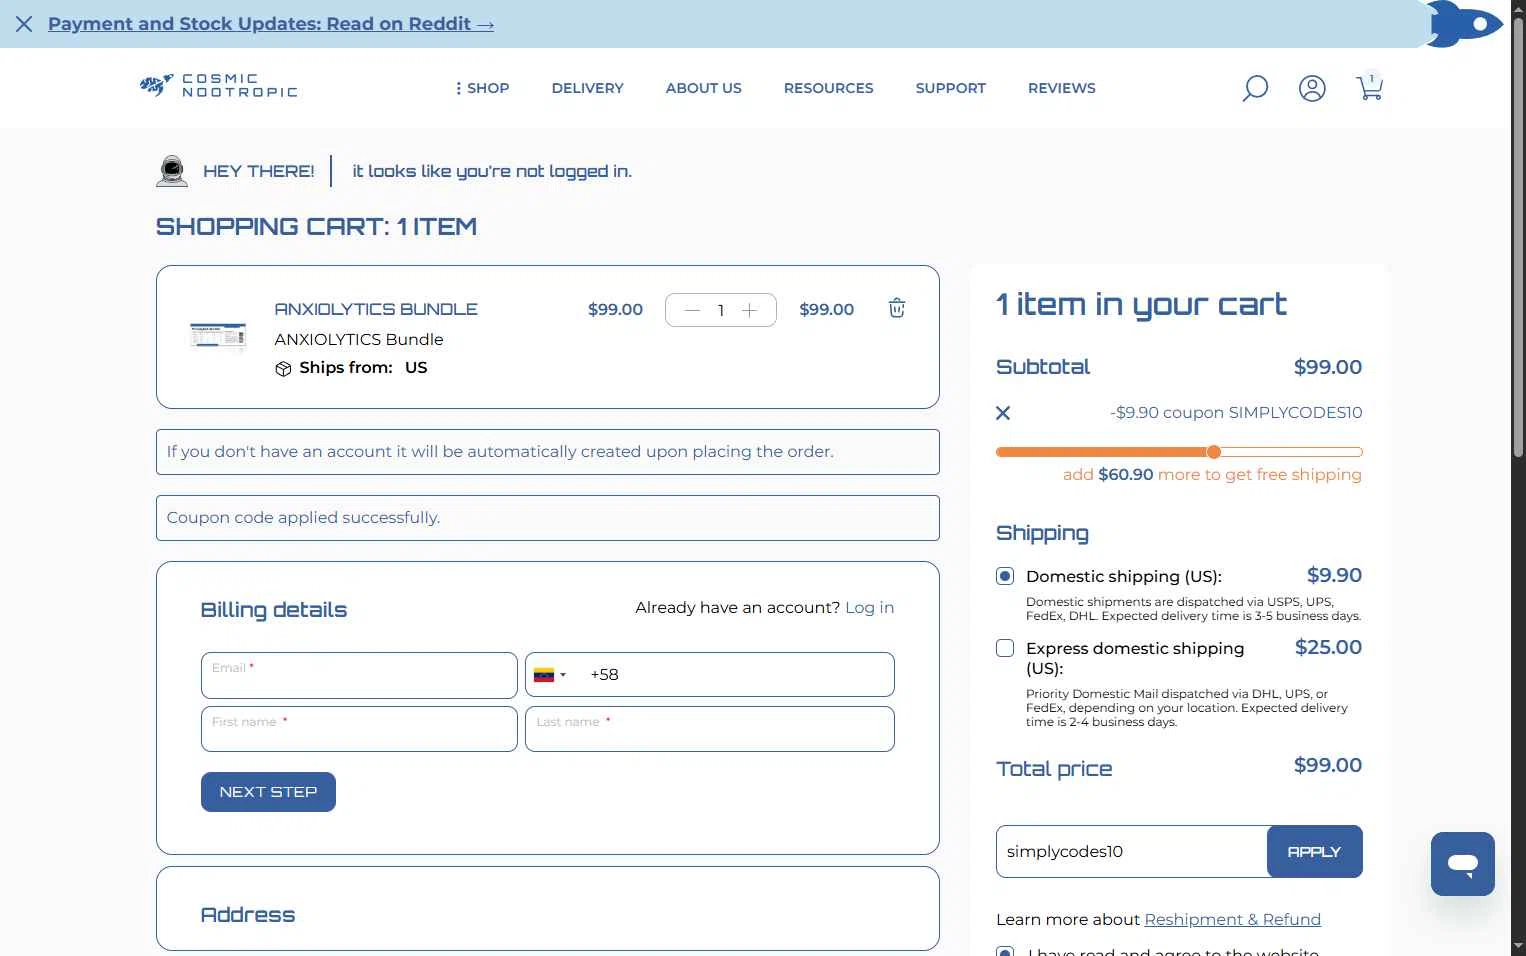1526x956 pixels.
Task: Click the Express shipping $25.00 price
Action: click(1328, 647)
